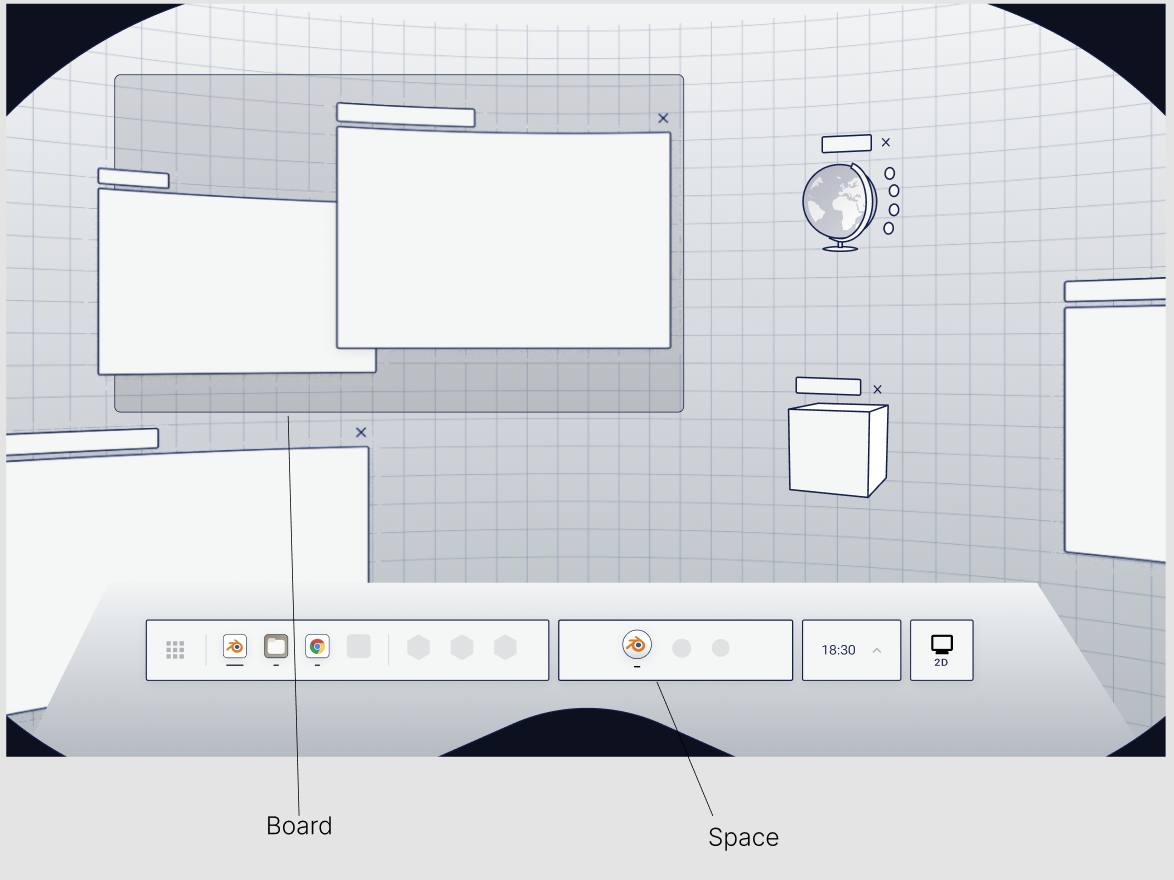The image size is (1174, 880).
Task: Launch Blender from the taskbar
Action: 235,647
